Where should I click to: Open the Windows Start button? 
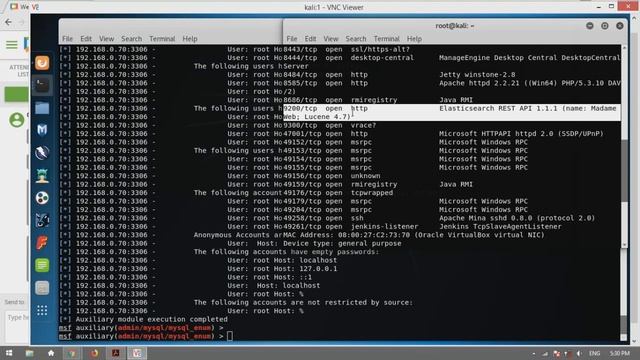coord(9,353)
